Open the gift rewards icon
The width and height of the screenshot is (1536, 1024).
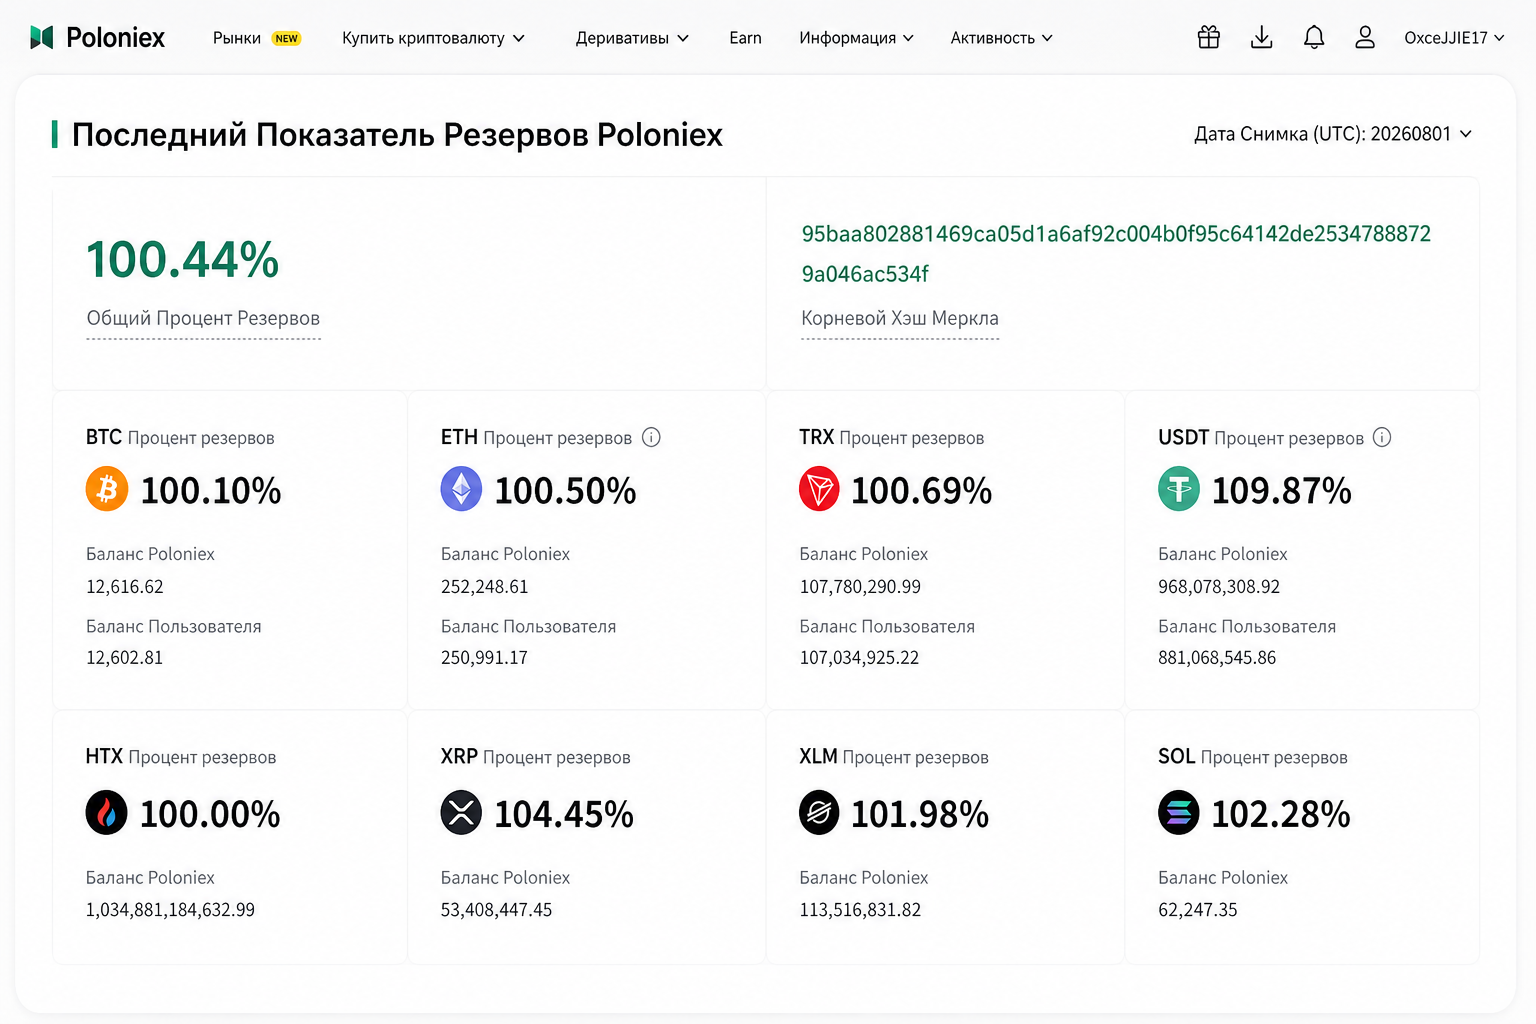(1208, 37)
